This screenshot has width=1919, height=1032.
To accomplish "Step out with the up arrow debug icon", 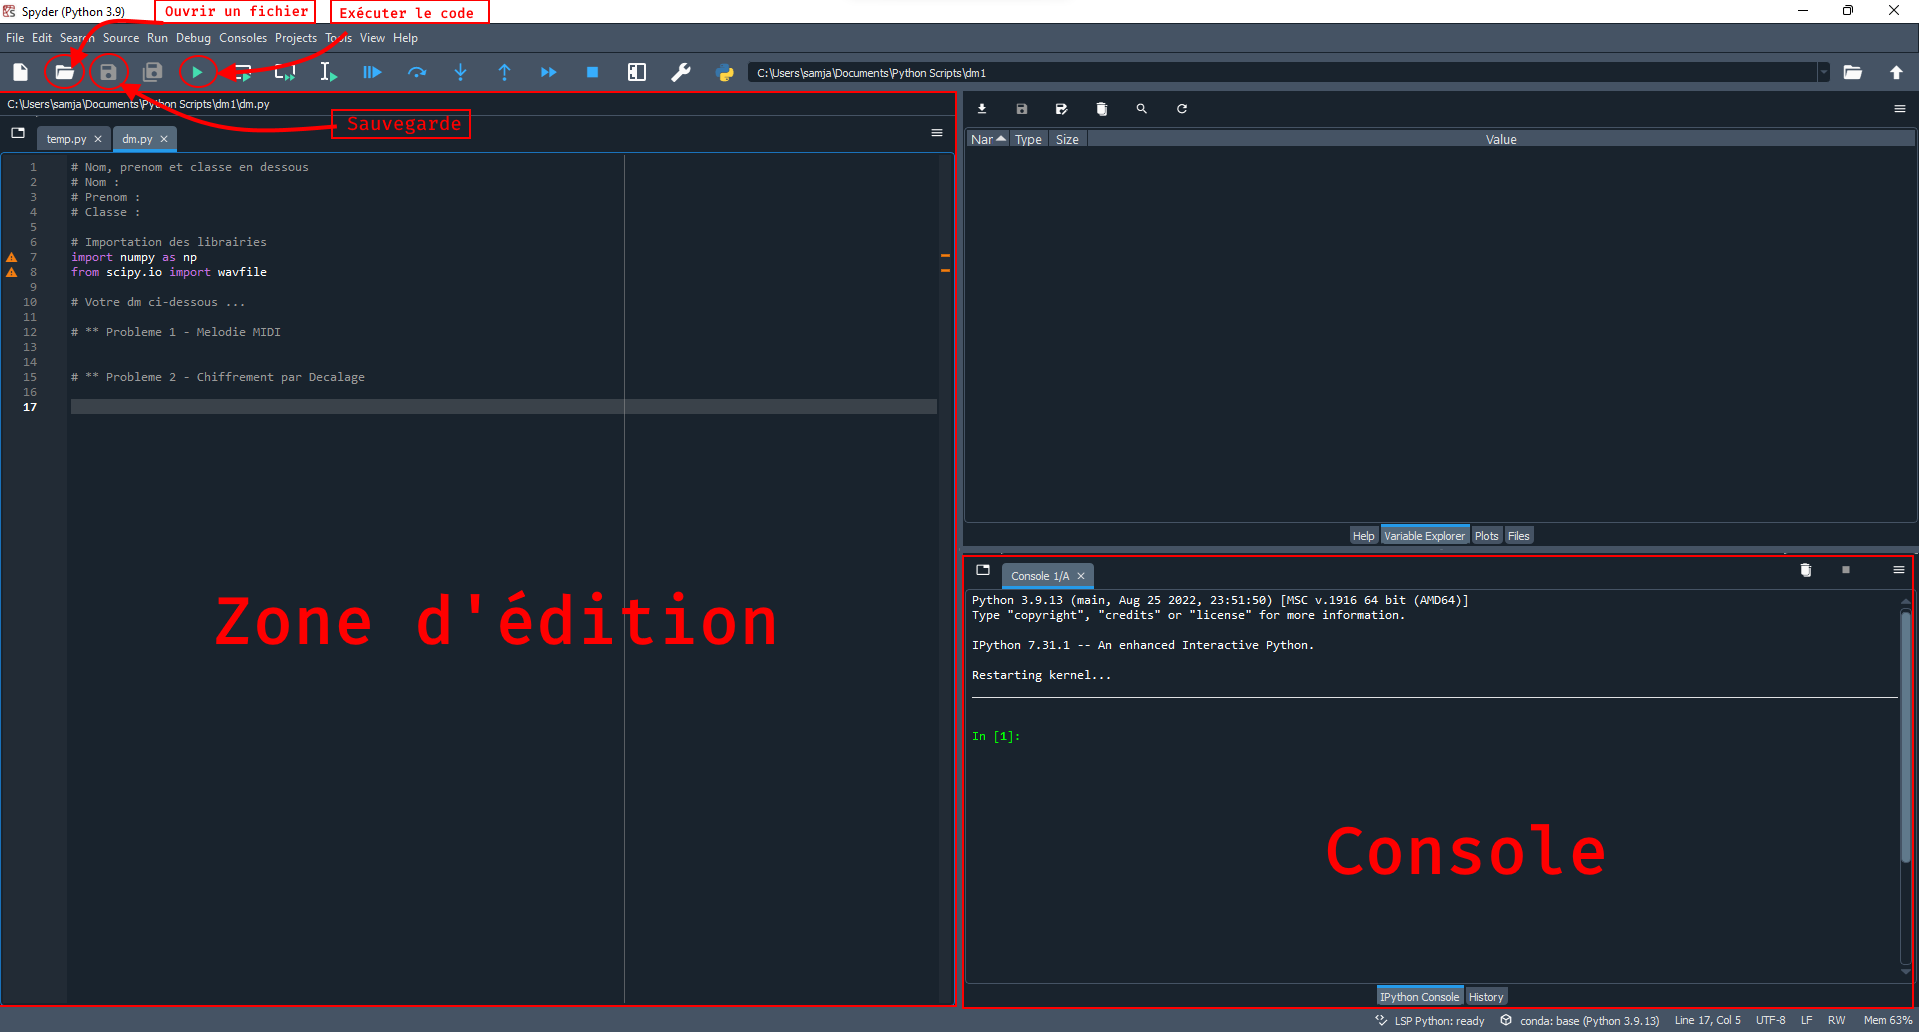I will [x=504, y=72].
